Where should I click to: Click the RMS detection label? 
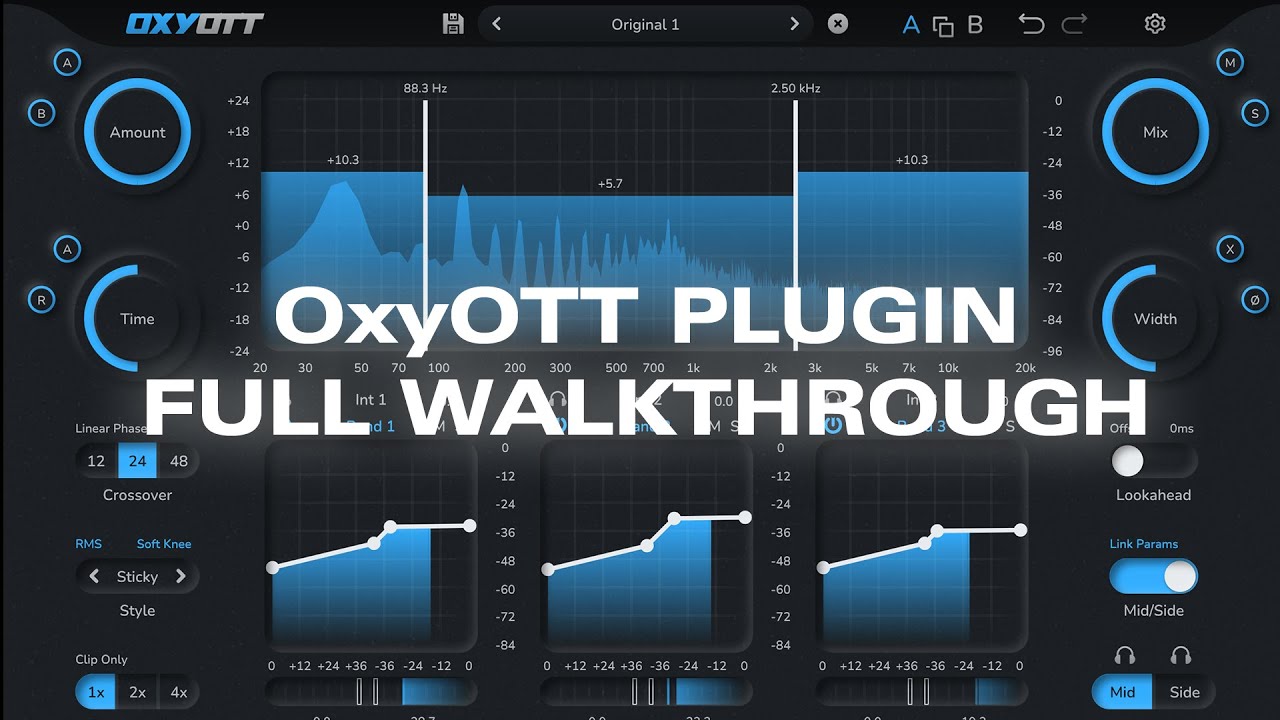(x=89, y=544)
